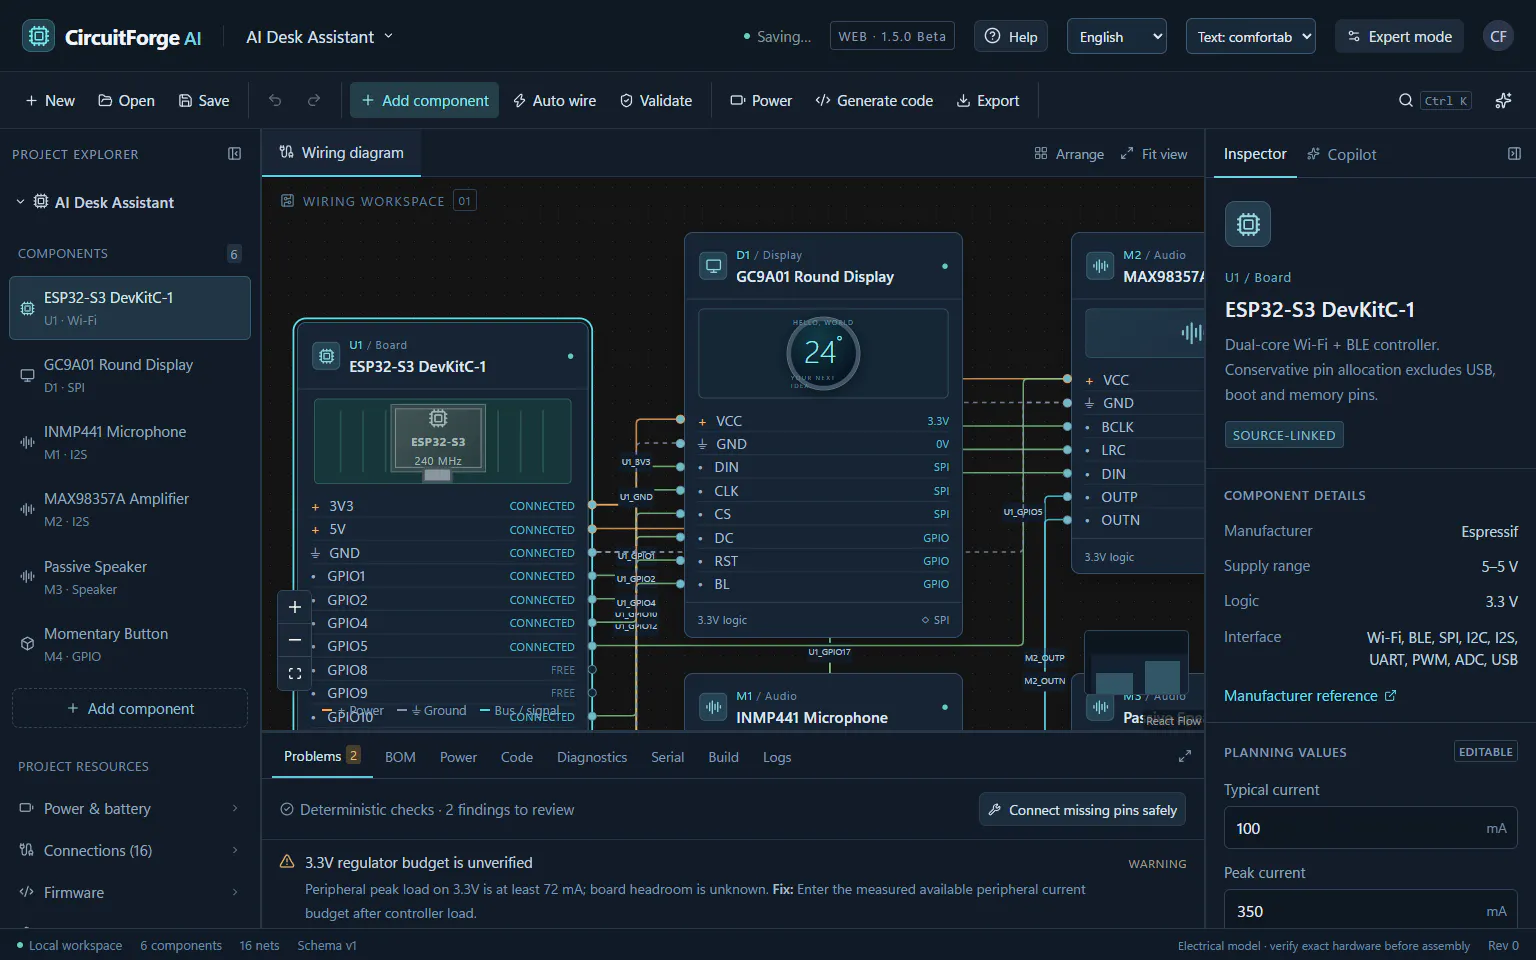Click the dashed Add component button in sidebar
The image size is (1536, 960).
129,708
